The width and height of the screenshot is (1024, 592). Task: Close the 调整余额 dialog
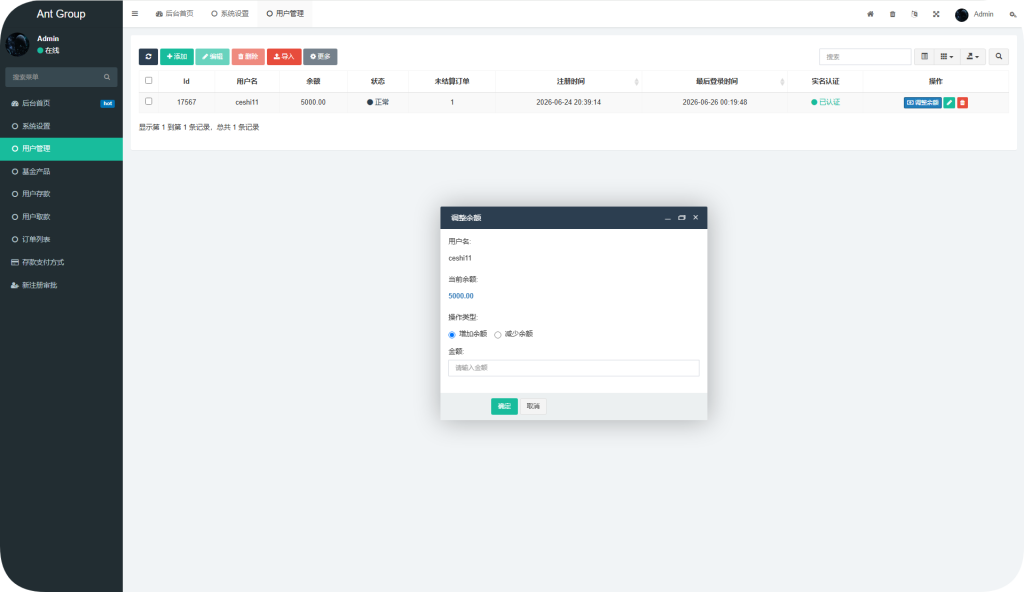point(696,218)
